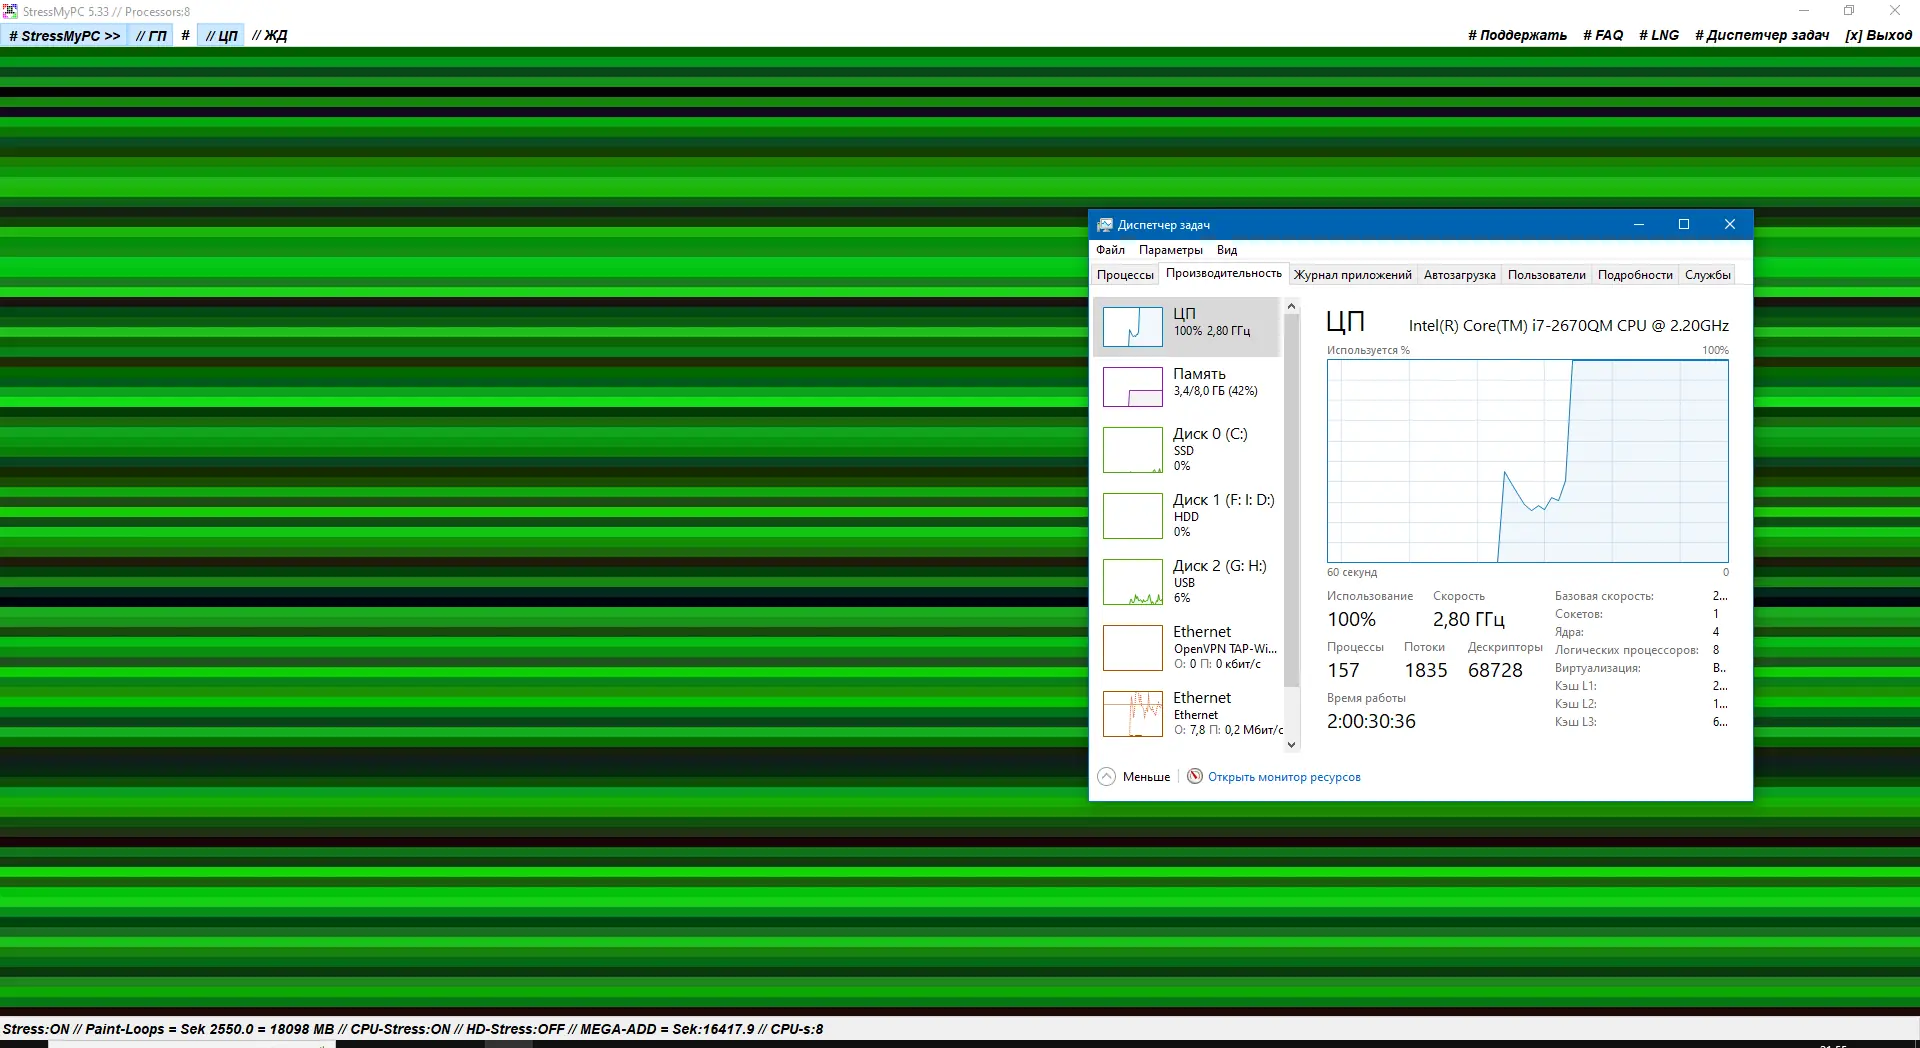Click the sidebar scroll down arrow
This screenshot has height=1048, width=1920.
[1291, 744]
